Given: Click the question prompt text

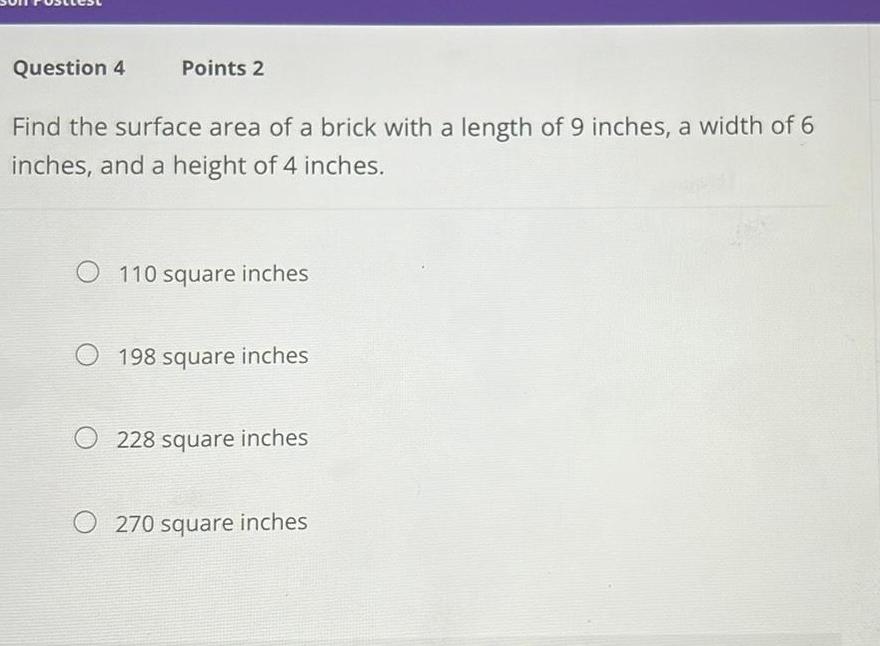Looking at the screenshot, I should pyautogui.click(x=410, y=146).
